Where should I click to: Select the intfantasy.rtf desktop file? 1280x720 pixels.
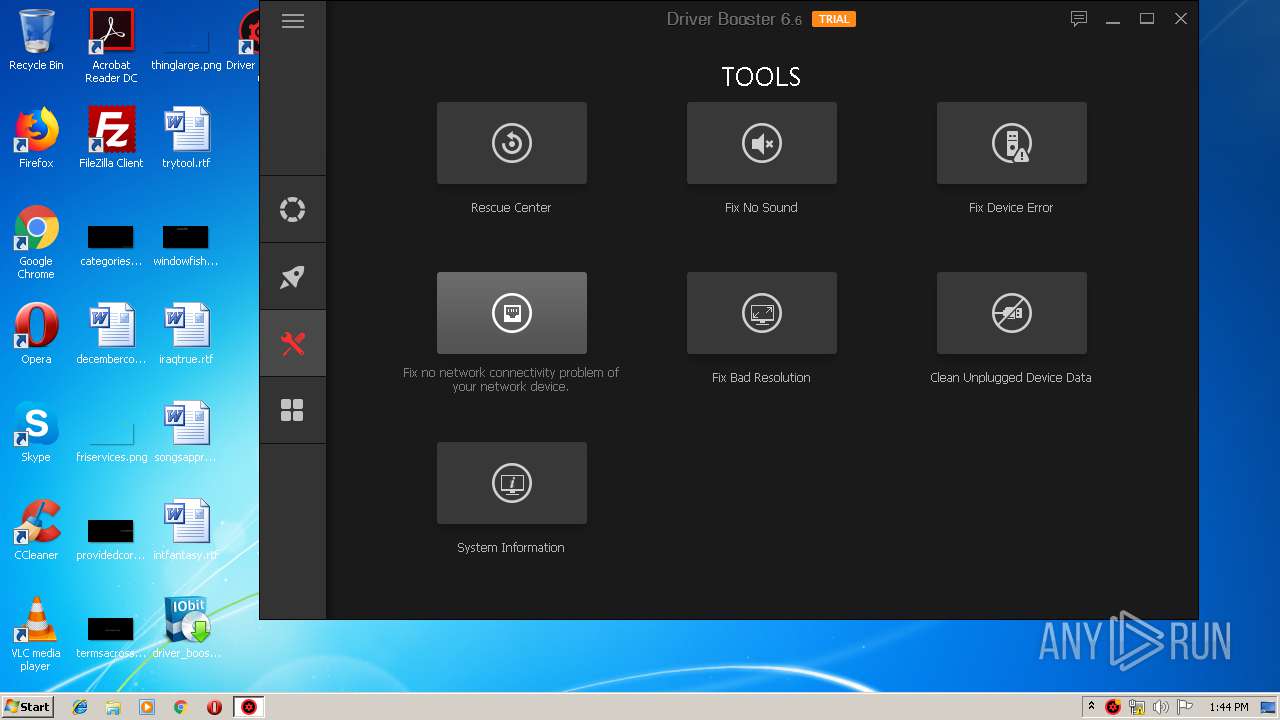coord(186,530)
